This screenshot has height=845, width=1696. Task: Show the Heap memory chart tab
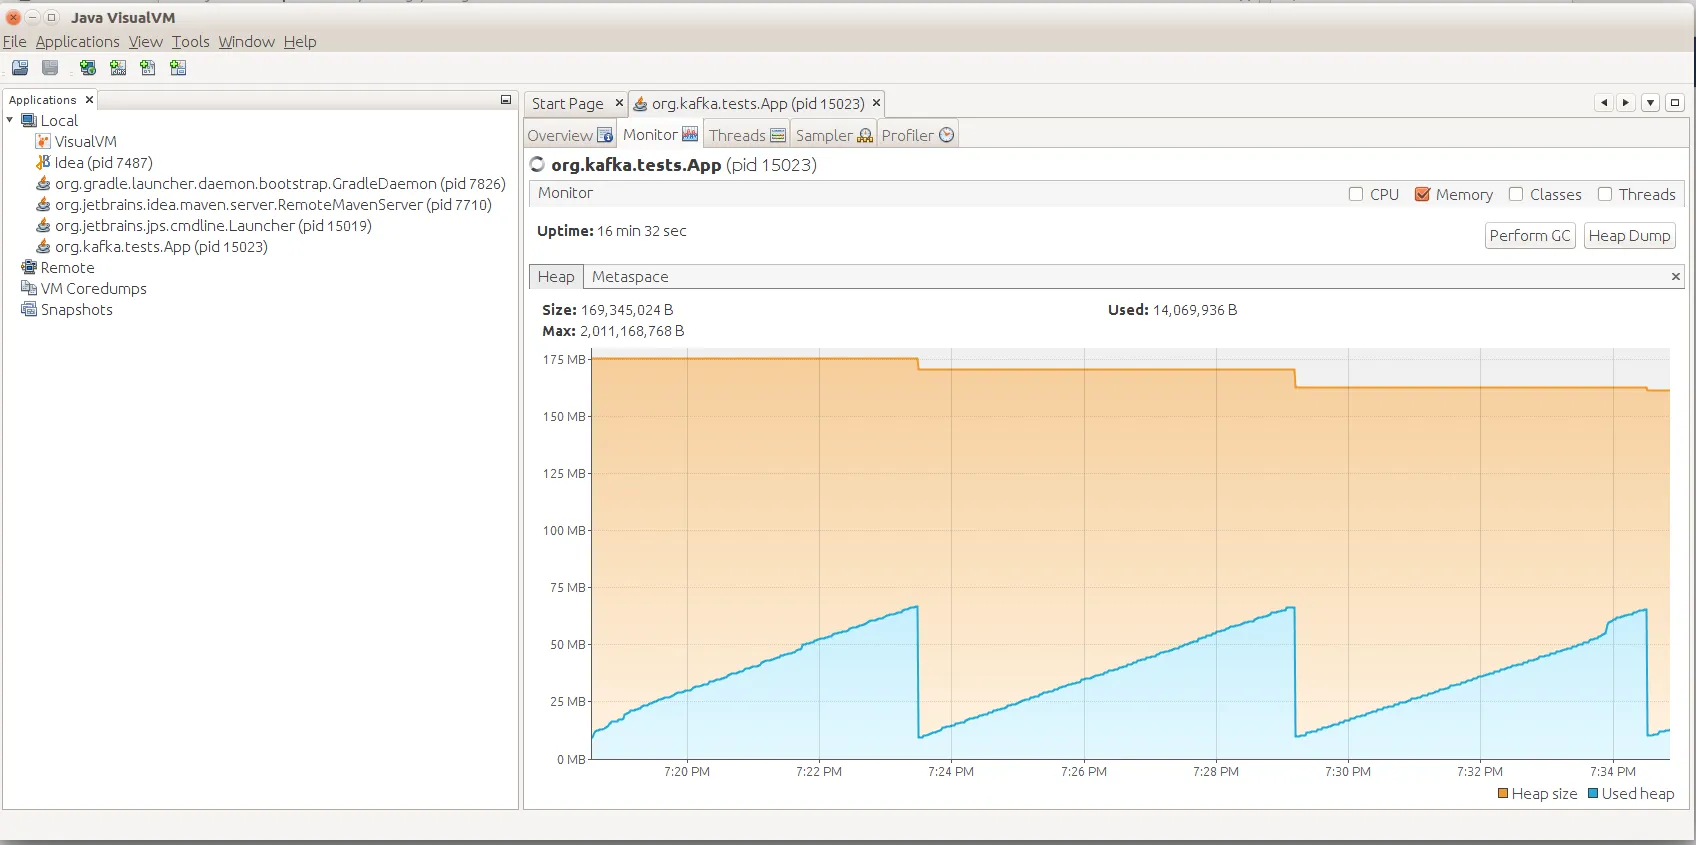pyautogui.click(x=556, y=277)
